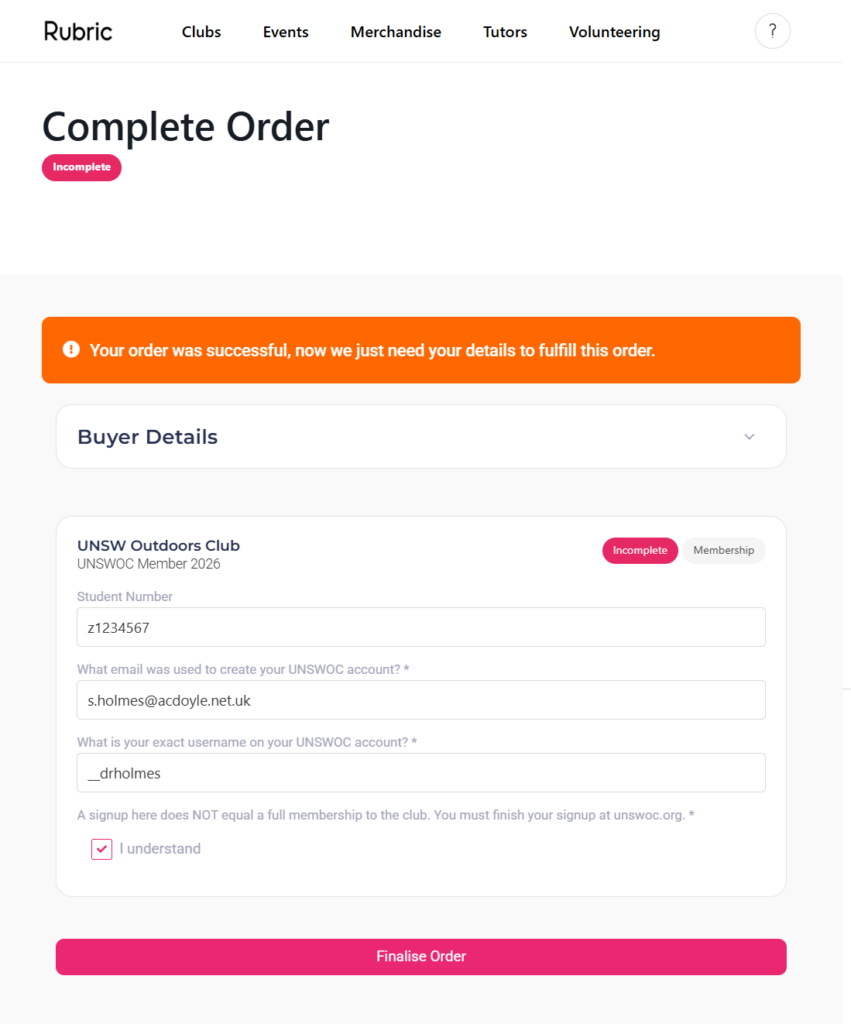Edit the UNSWOC username field
Image resolution: width=851 pixels, height=1024 pixels.
coord(421,773)
